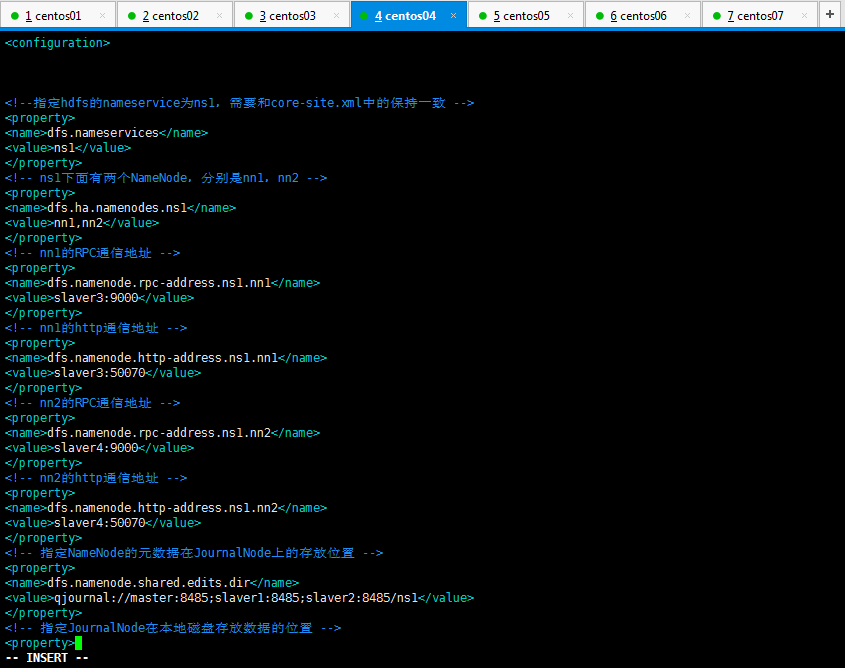The height and width of the screenshot is (668, 845).
Task: Click the dfs.nameservices name line
Action: (106, 133)
